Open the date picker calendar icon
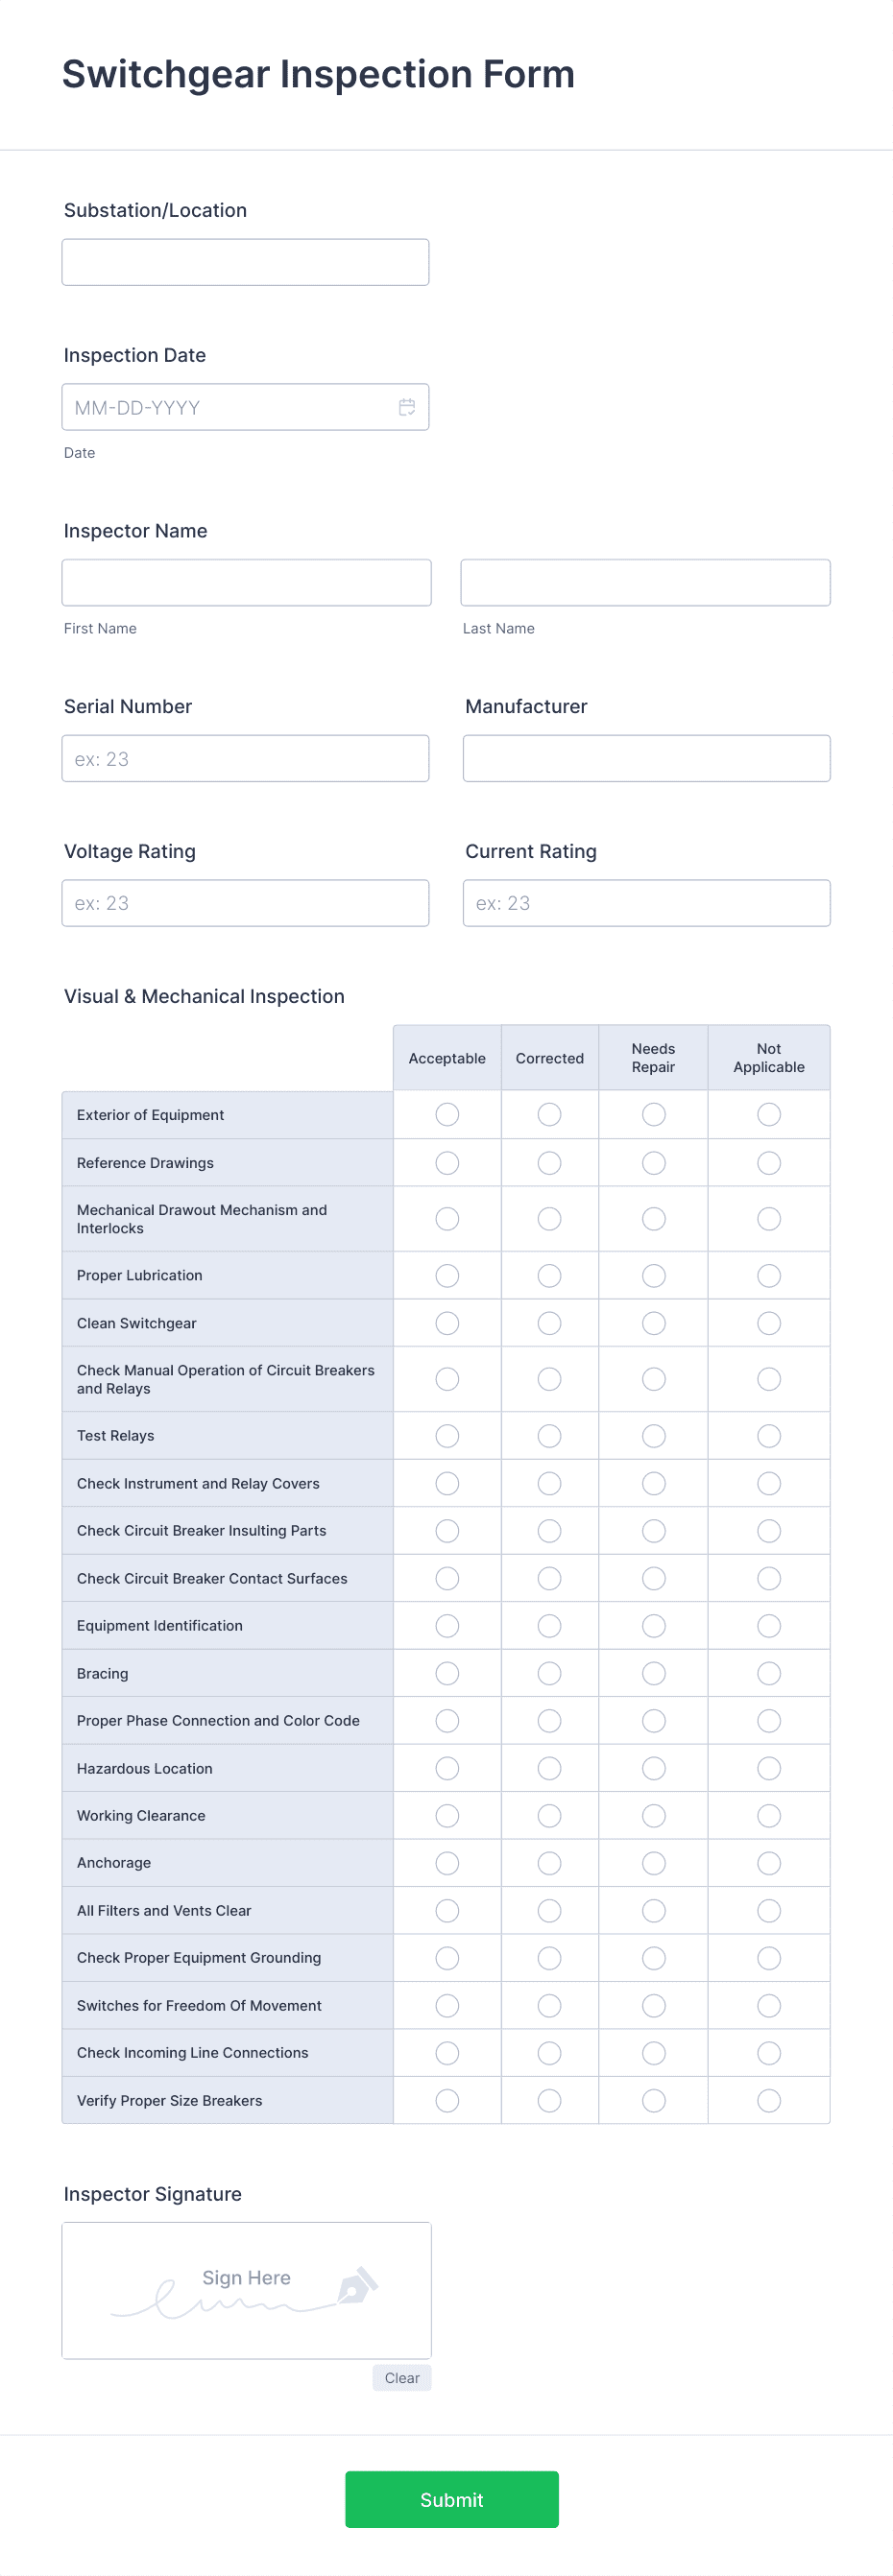Image resolution: width=893 pixels, height=2576 pixels. point(407,407)
